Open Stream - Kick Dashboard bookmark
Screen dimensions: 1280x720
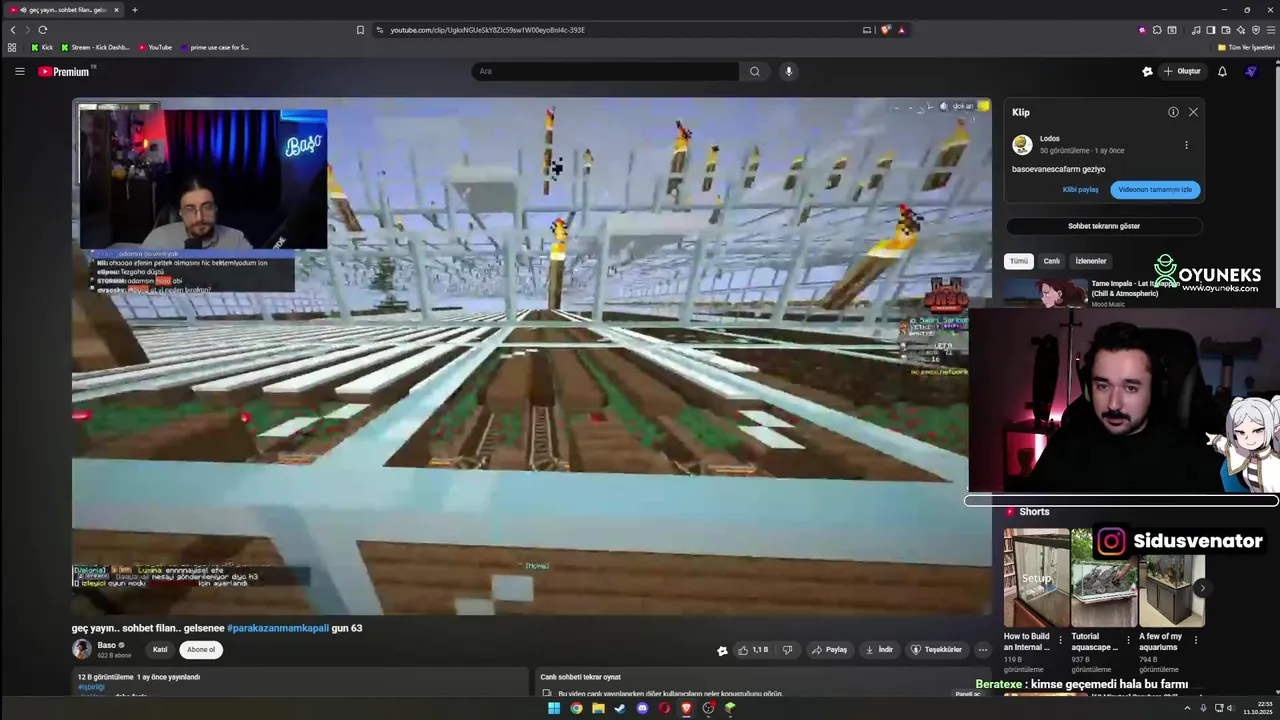coord(95,47)
